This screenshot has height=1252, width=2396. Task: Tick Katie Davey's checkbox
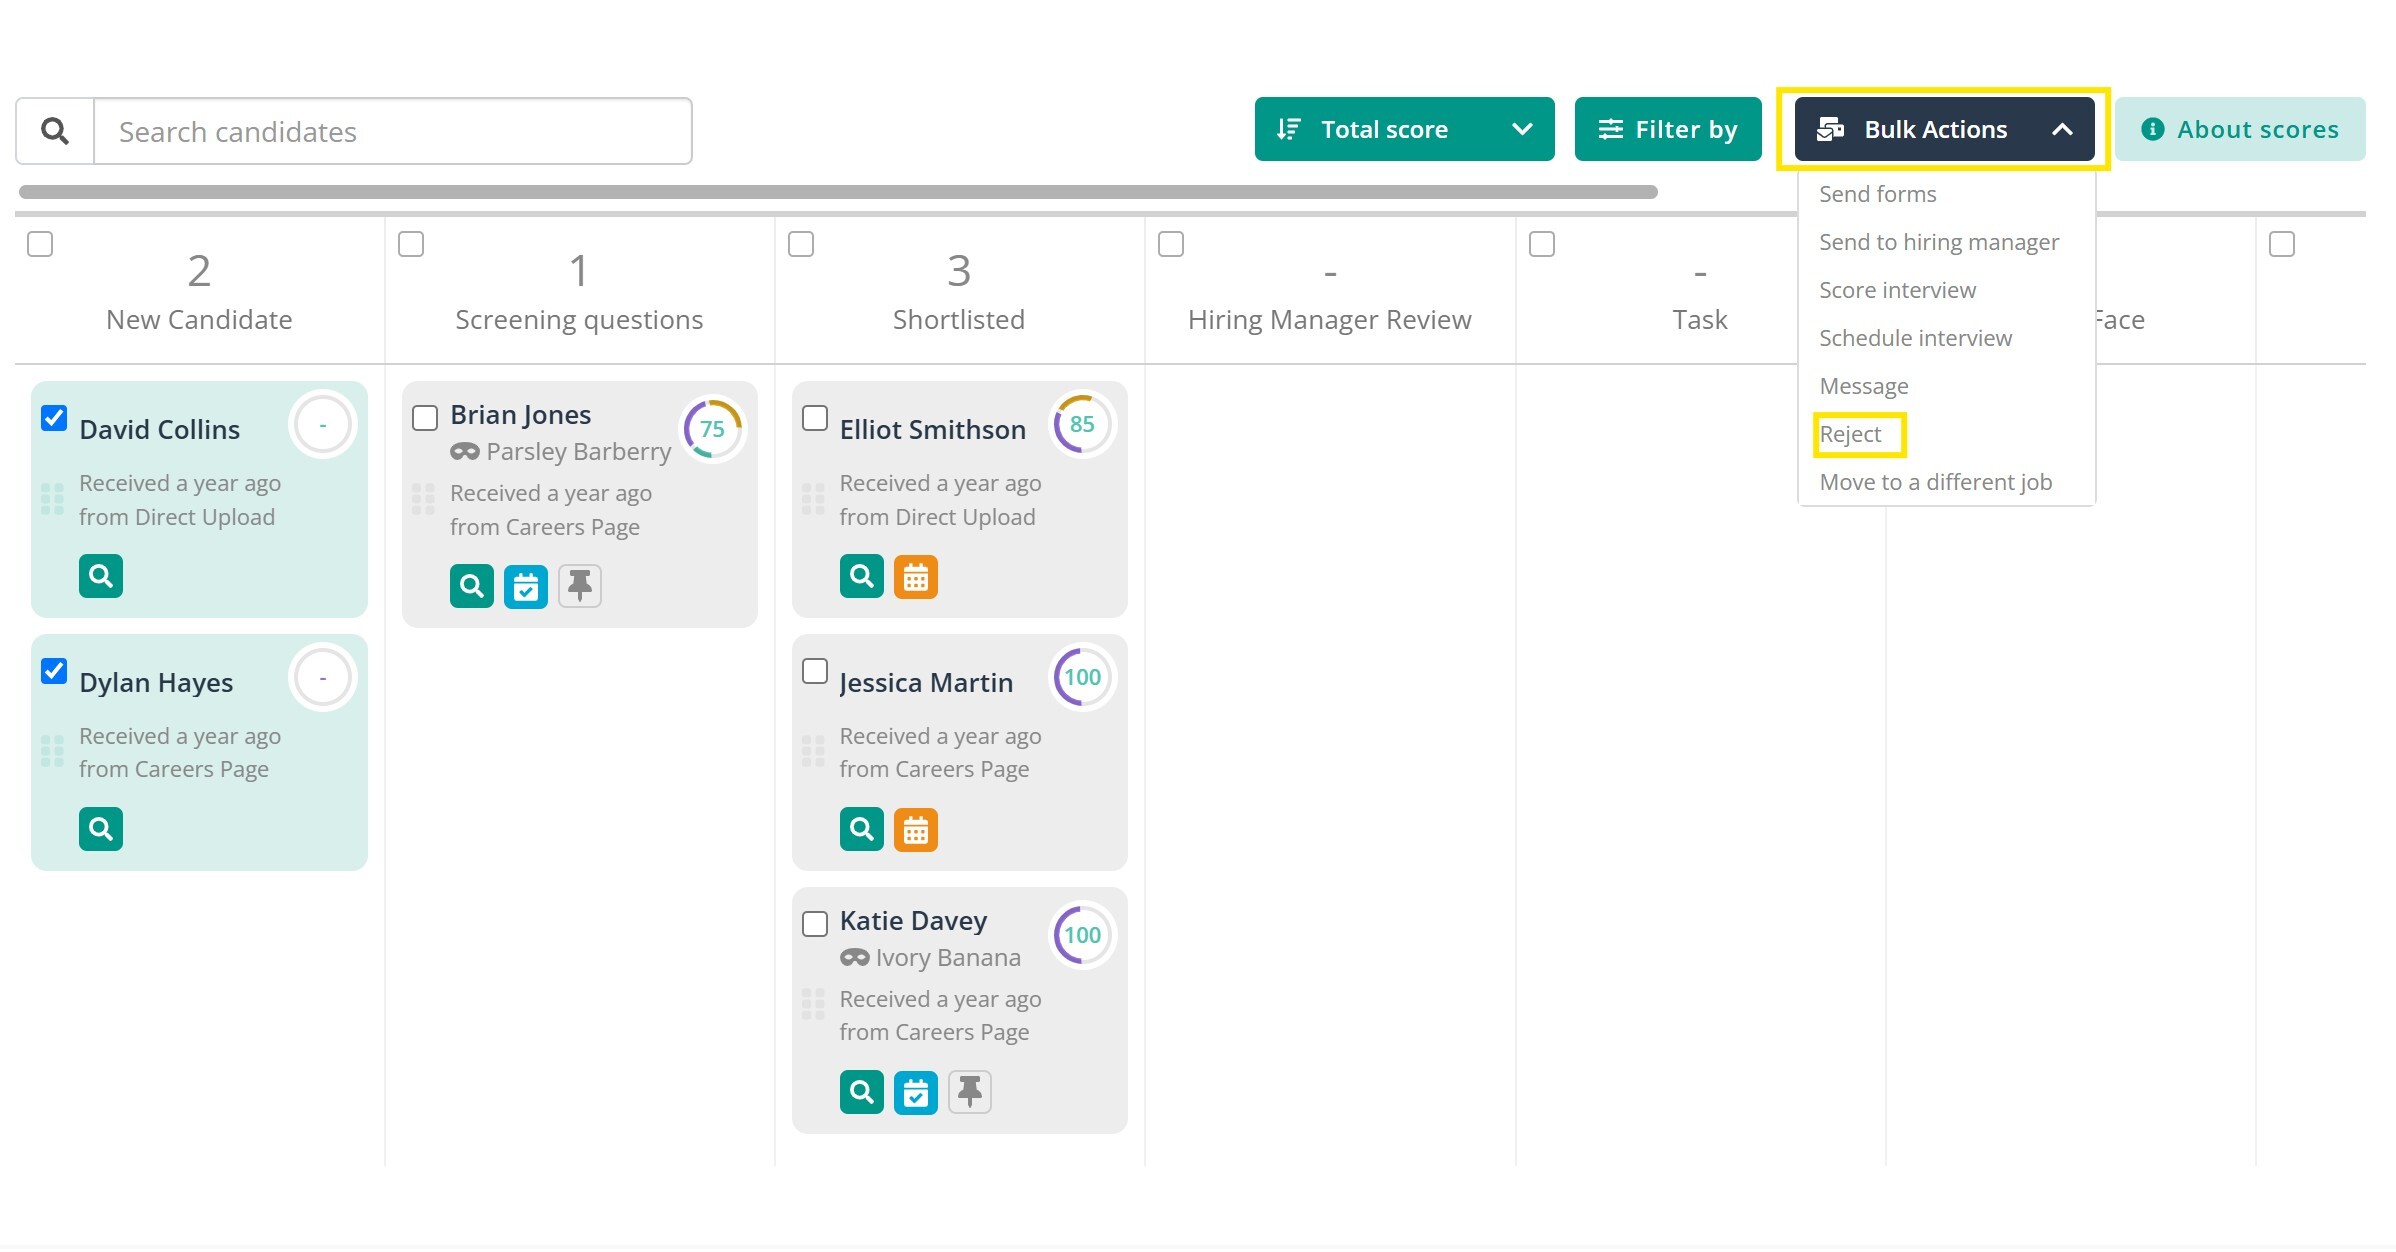click(x=815, y=923)
